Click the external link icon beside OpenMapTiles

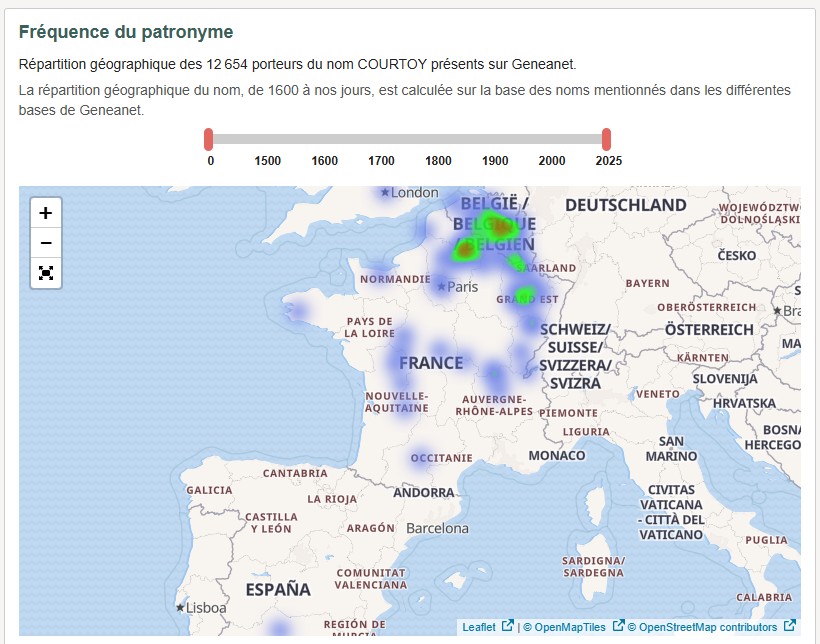[617, 625]
